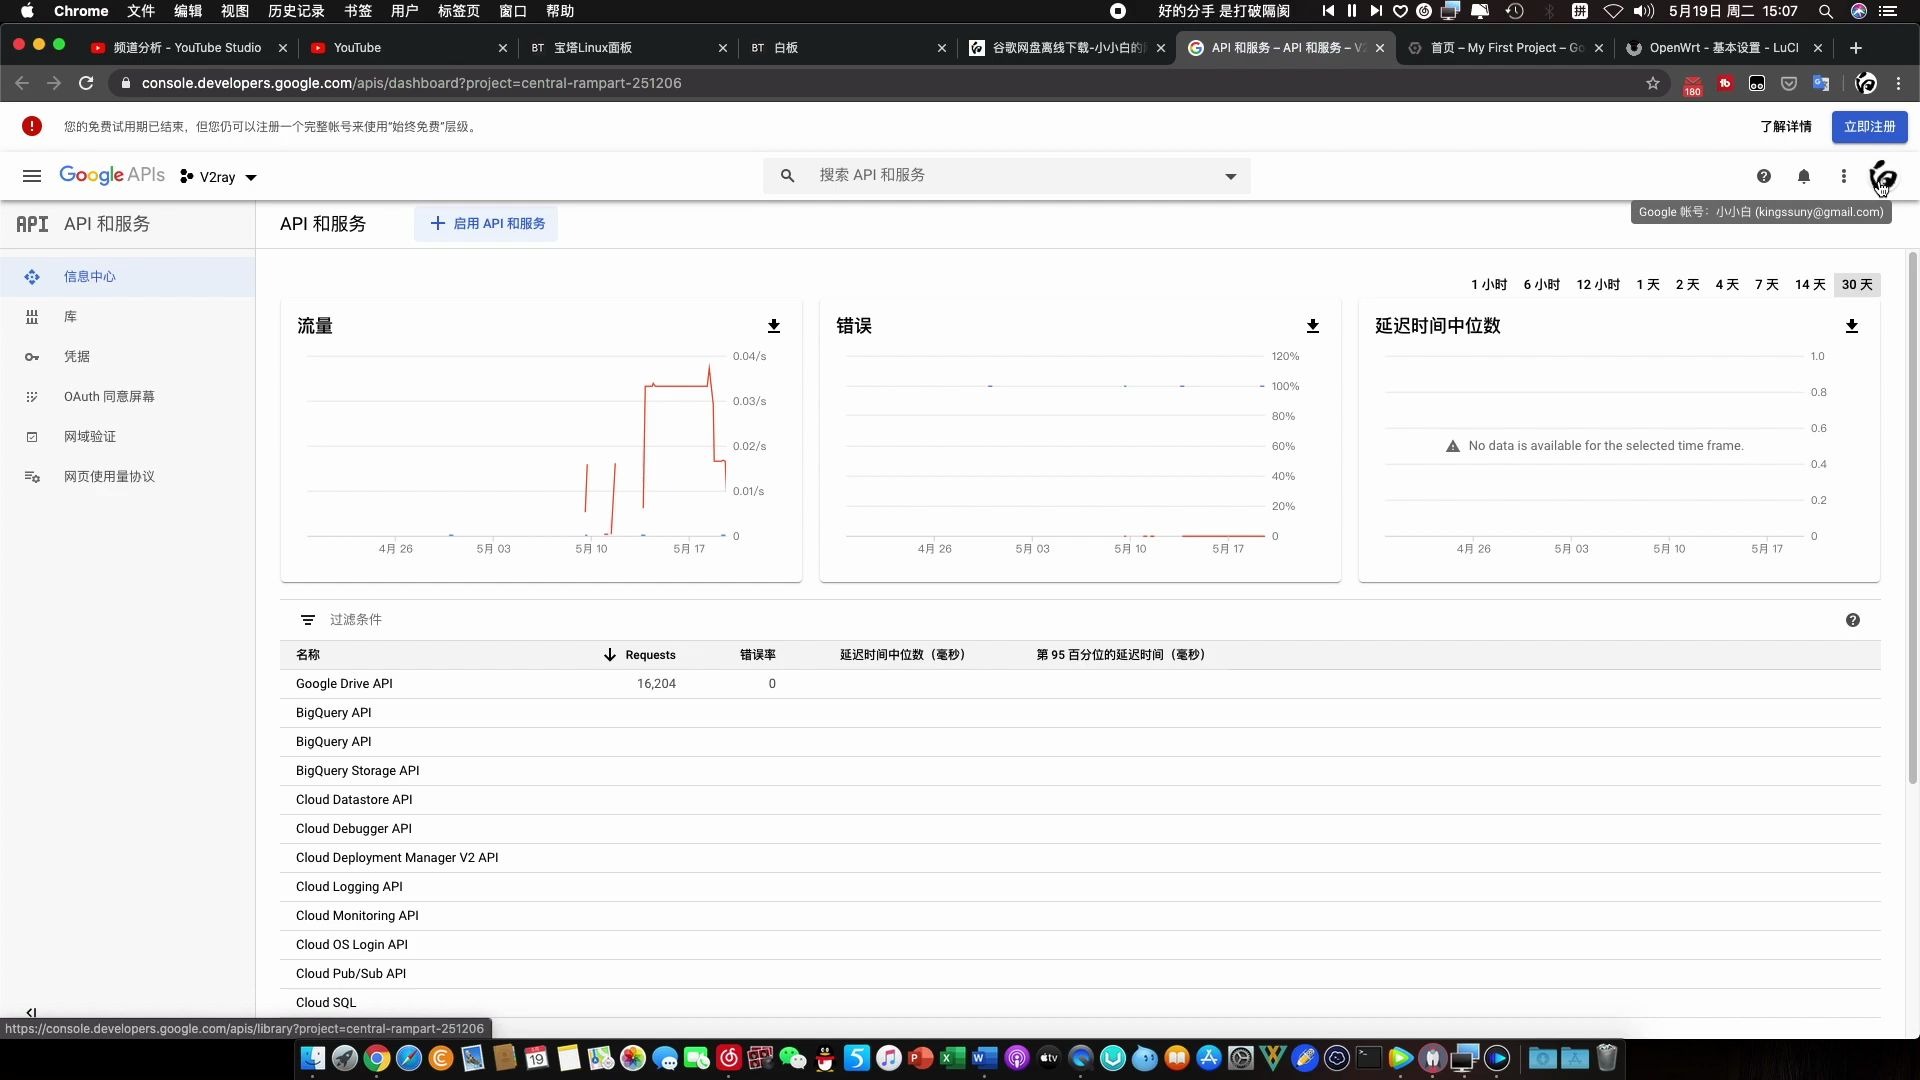Sort by the 名称 column
Screen dimensions: 1920x1080
[308, 655]
